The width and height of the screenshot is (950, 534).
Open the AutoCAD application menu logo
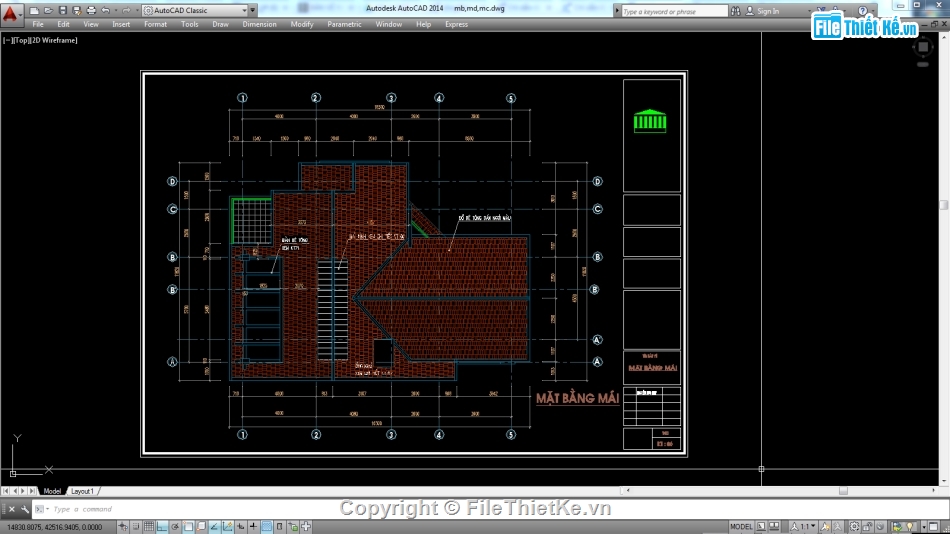[x=10, y=13]
